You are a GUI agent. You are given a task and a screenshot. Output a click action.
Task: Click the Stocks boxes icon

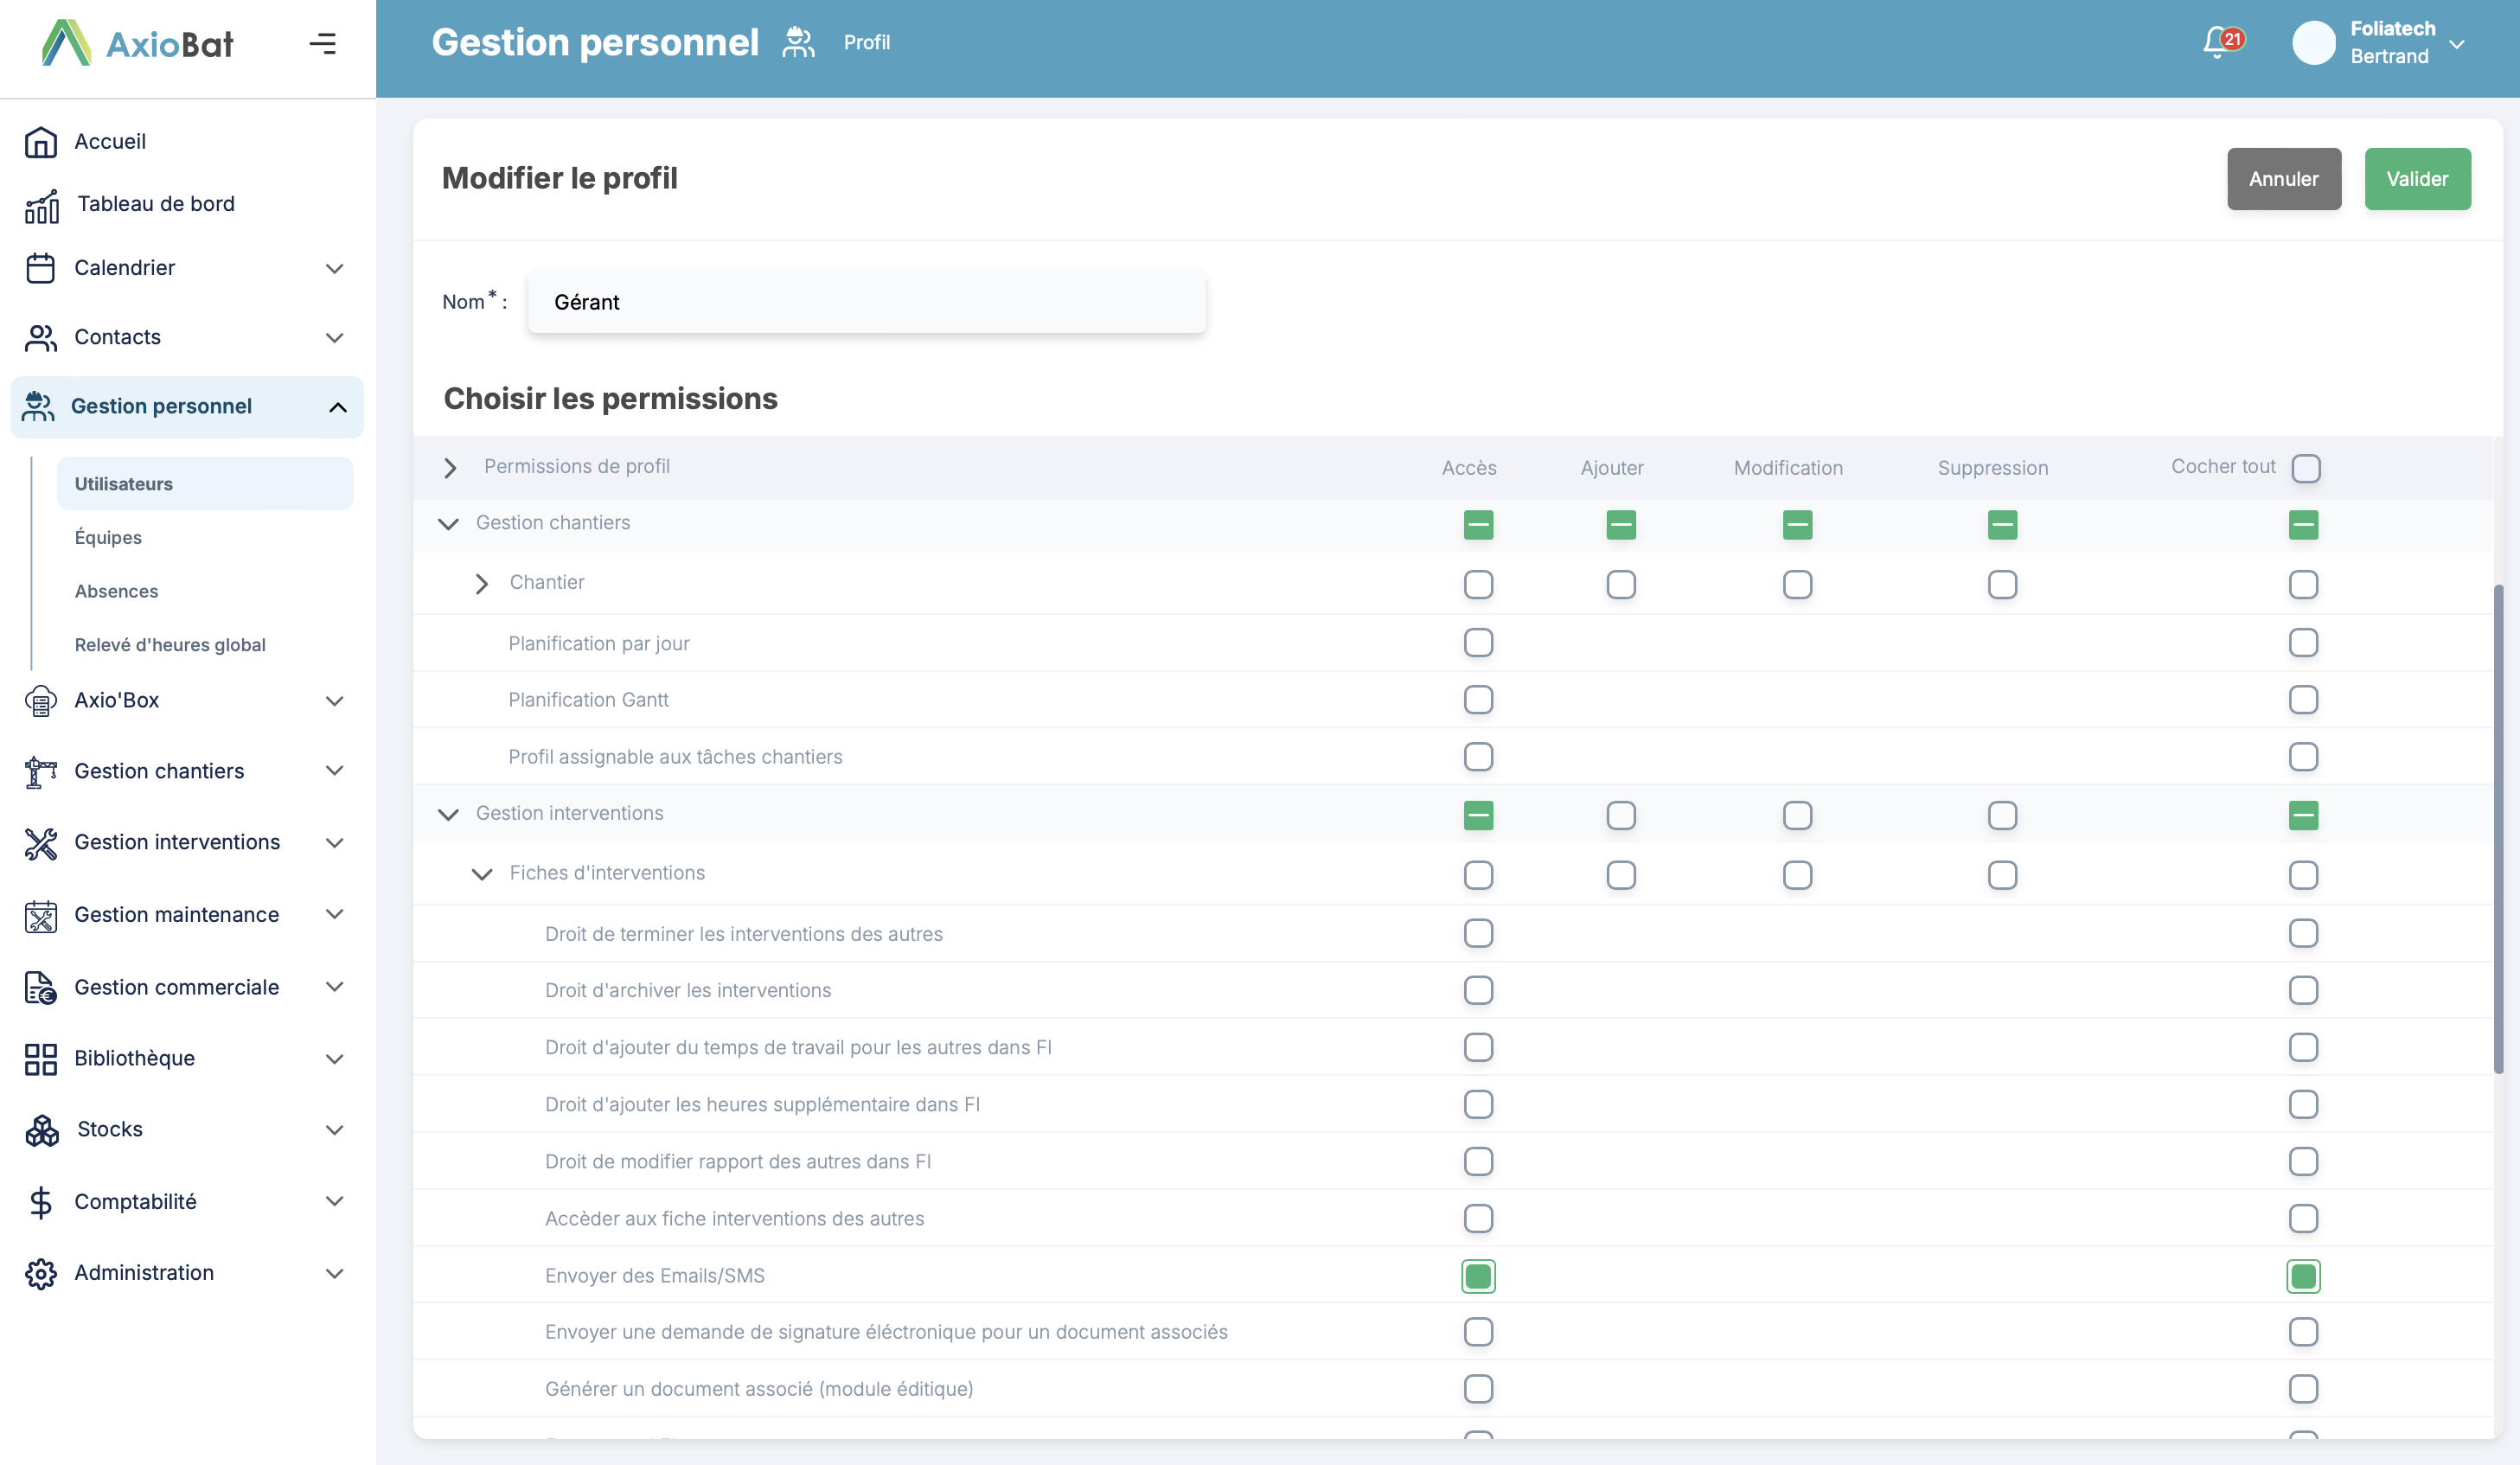pyautogui.click(x=42, y=1130)
